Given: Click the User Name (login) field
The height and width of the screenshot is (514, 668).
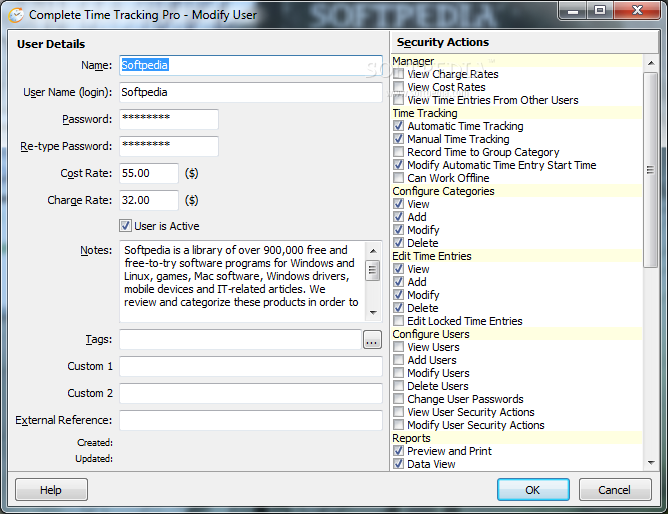Looking at the screenshot, I should pos(250,92).
